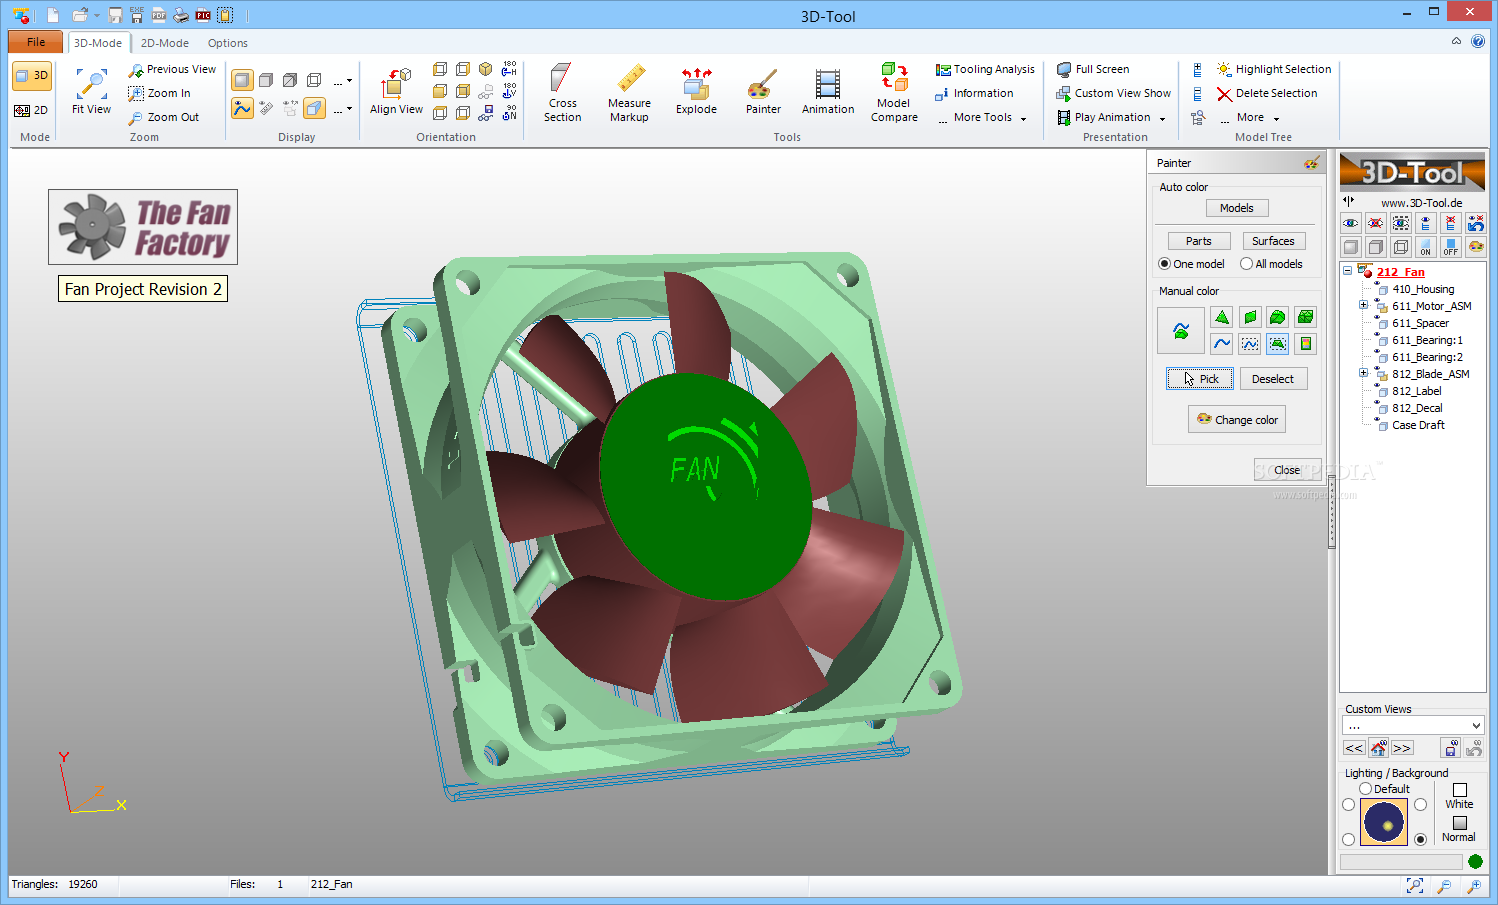The width and height of the screenshot is (1498, 905).
Task: Open the www.3D-Tool.de link
Action: (x=1421, y=203)
